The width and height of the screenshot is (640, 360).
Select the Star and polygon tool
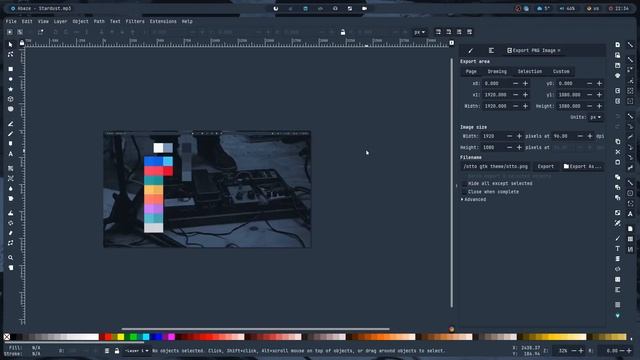point(11,89)
